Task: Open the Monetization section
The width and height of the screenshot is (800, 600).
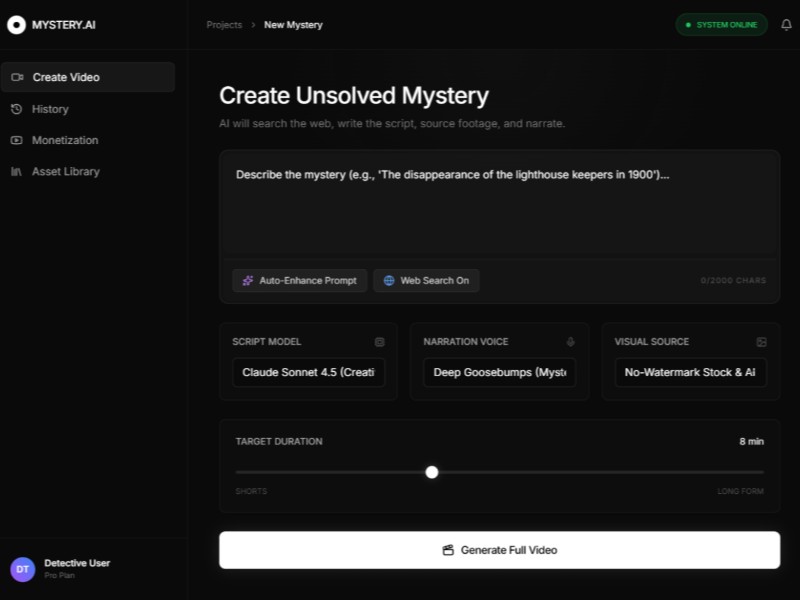Action: [x=64, y=140]
